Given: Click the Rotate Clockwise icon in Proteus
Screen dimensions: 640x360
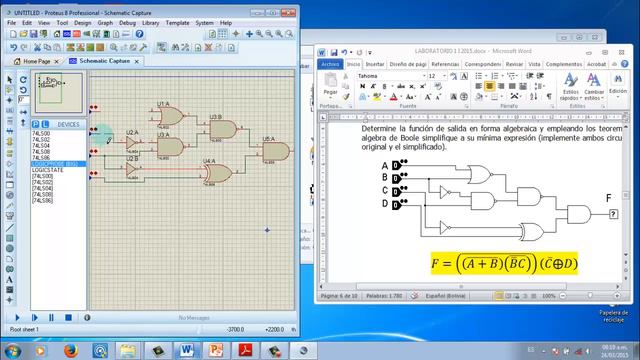Looking at the screenshot, I should 23,79.
